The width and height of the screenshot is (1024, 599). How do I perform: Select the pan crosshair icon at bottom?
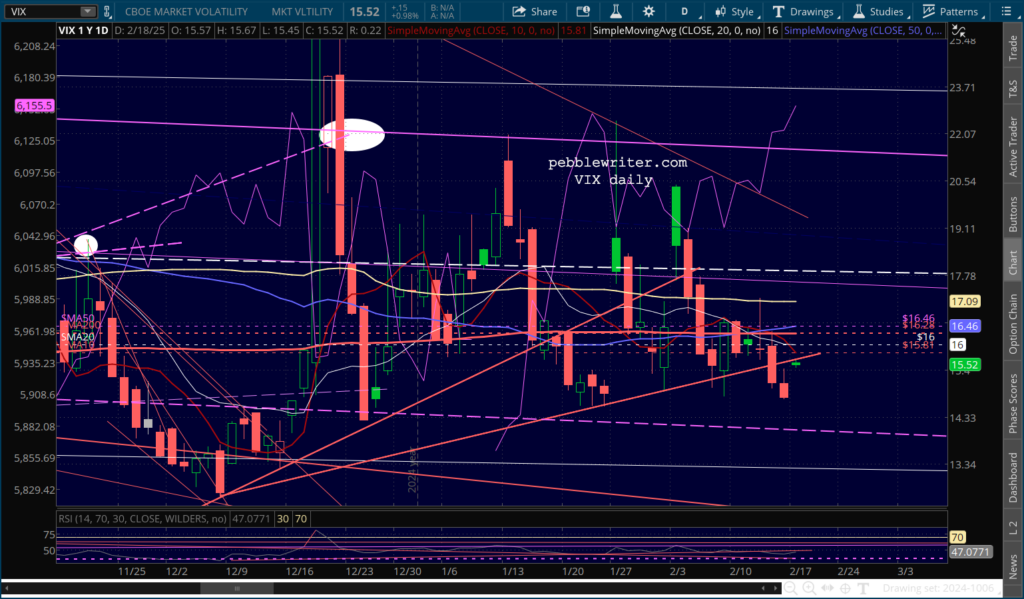pos(845,588)
